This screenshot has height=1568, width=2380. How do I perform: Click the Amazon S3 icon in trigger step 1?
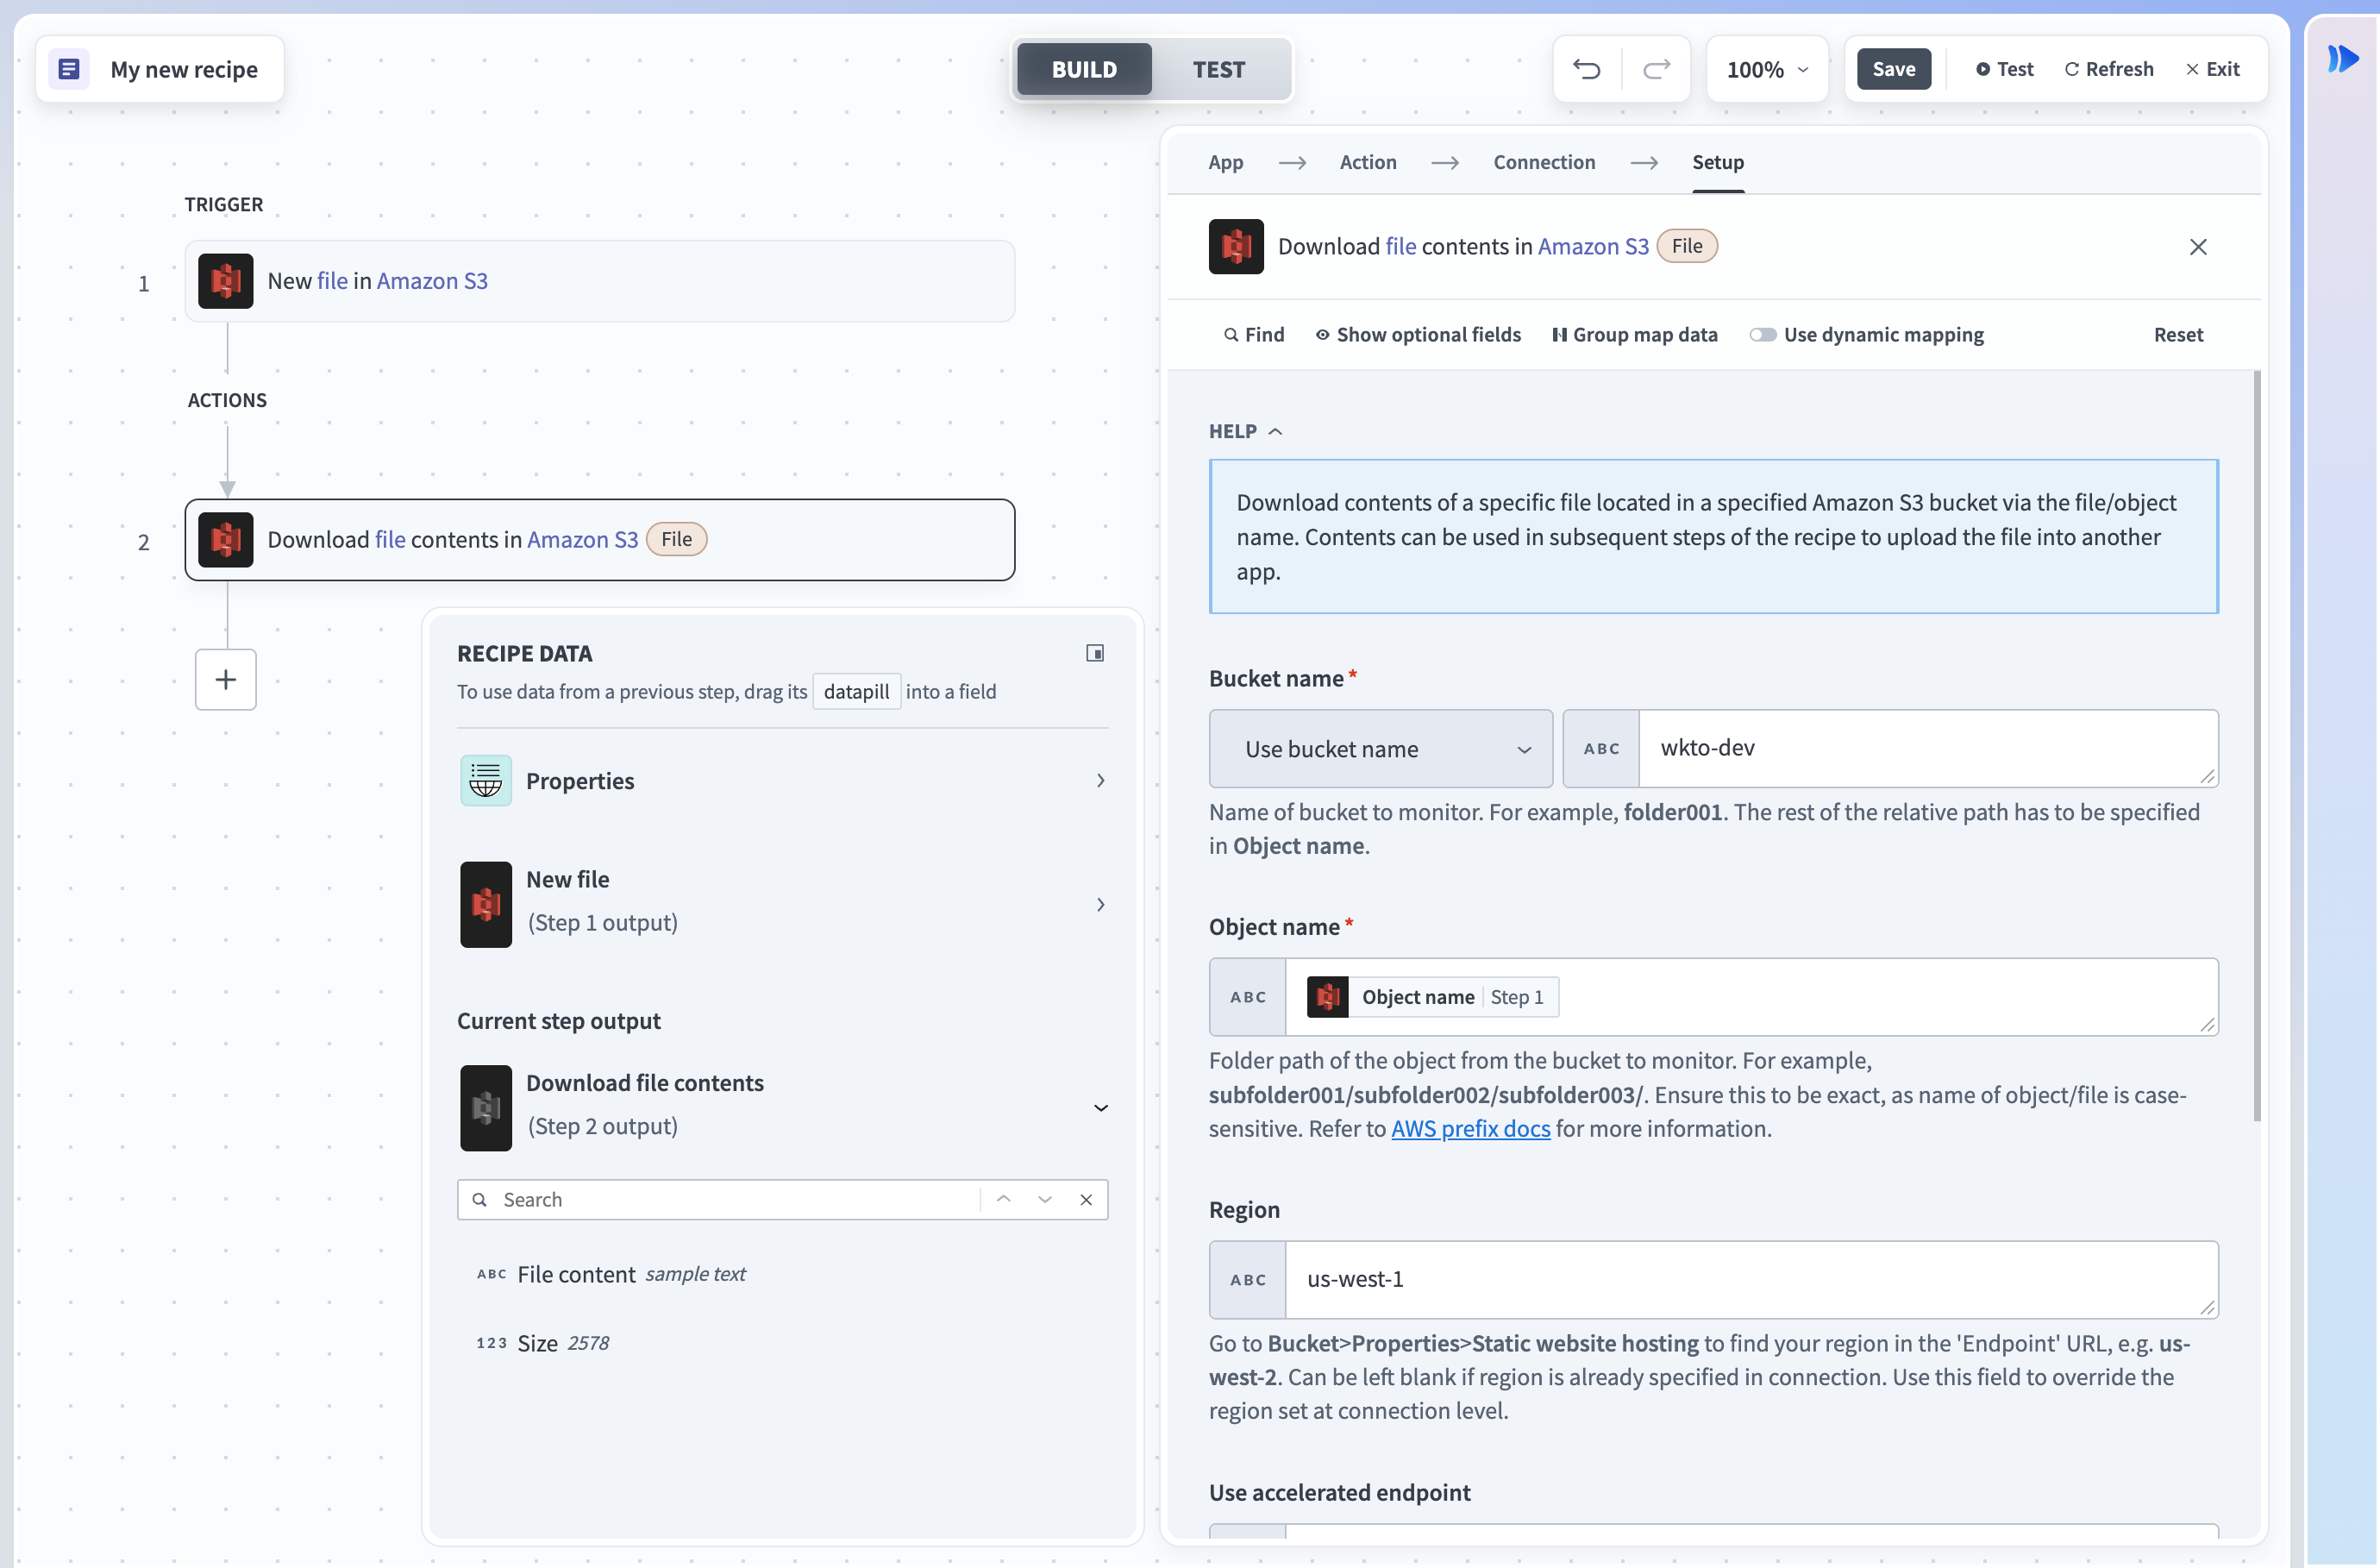click(x=226, y=281)
